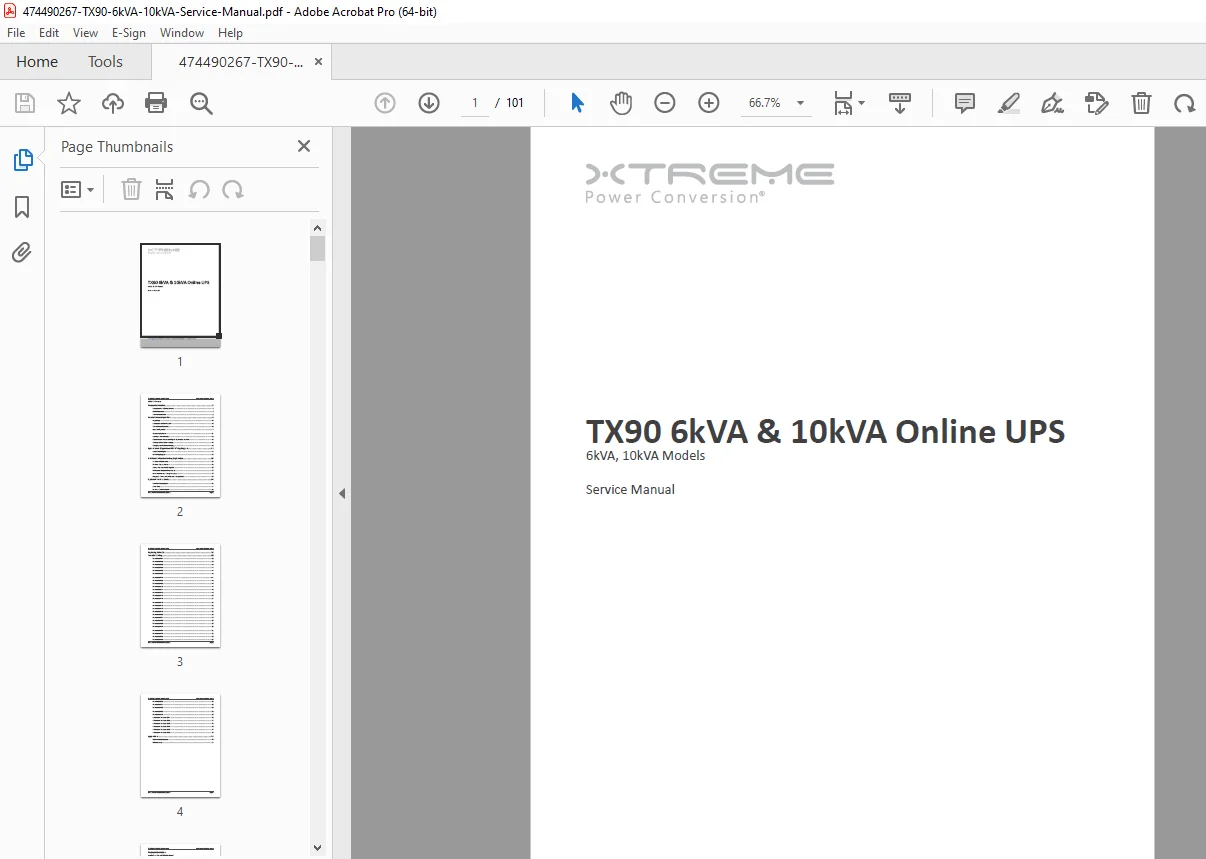The image size is (1206, 859).
Task: Click the thumbnails panel delete pages trash icon
Action: [x=131, y=189]
